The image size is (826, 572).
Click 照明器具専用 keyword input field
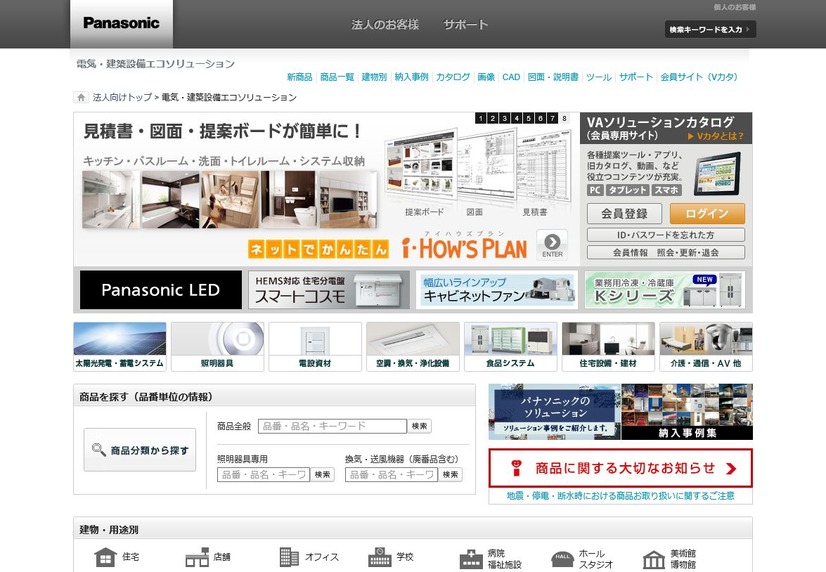[263, 475]
